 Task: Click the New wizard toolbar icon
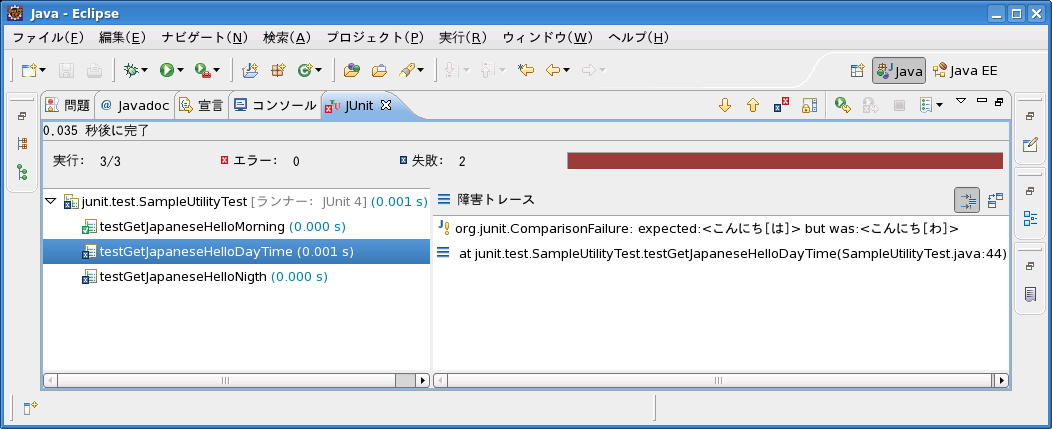tap(28, 70)
